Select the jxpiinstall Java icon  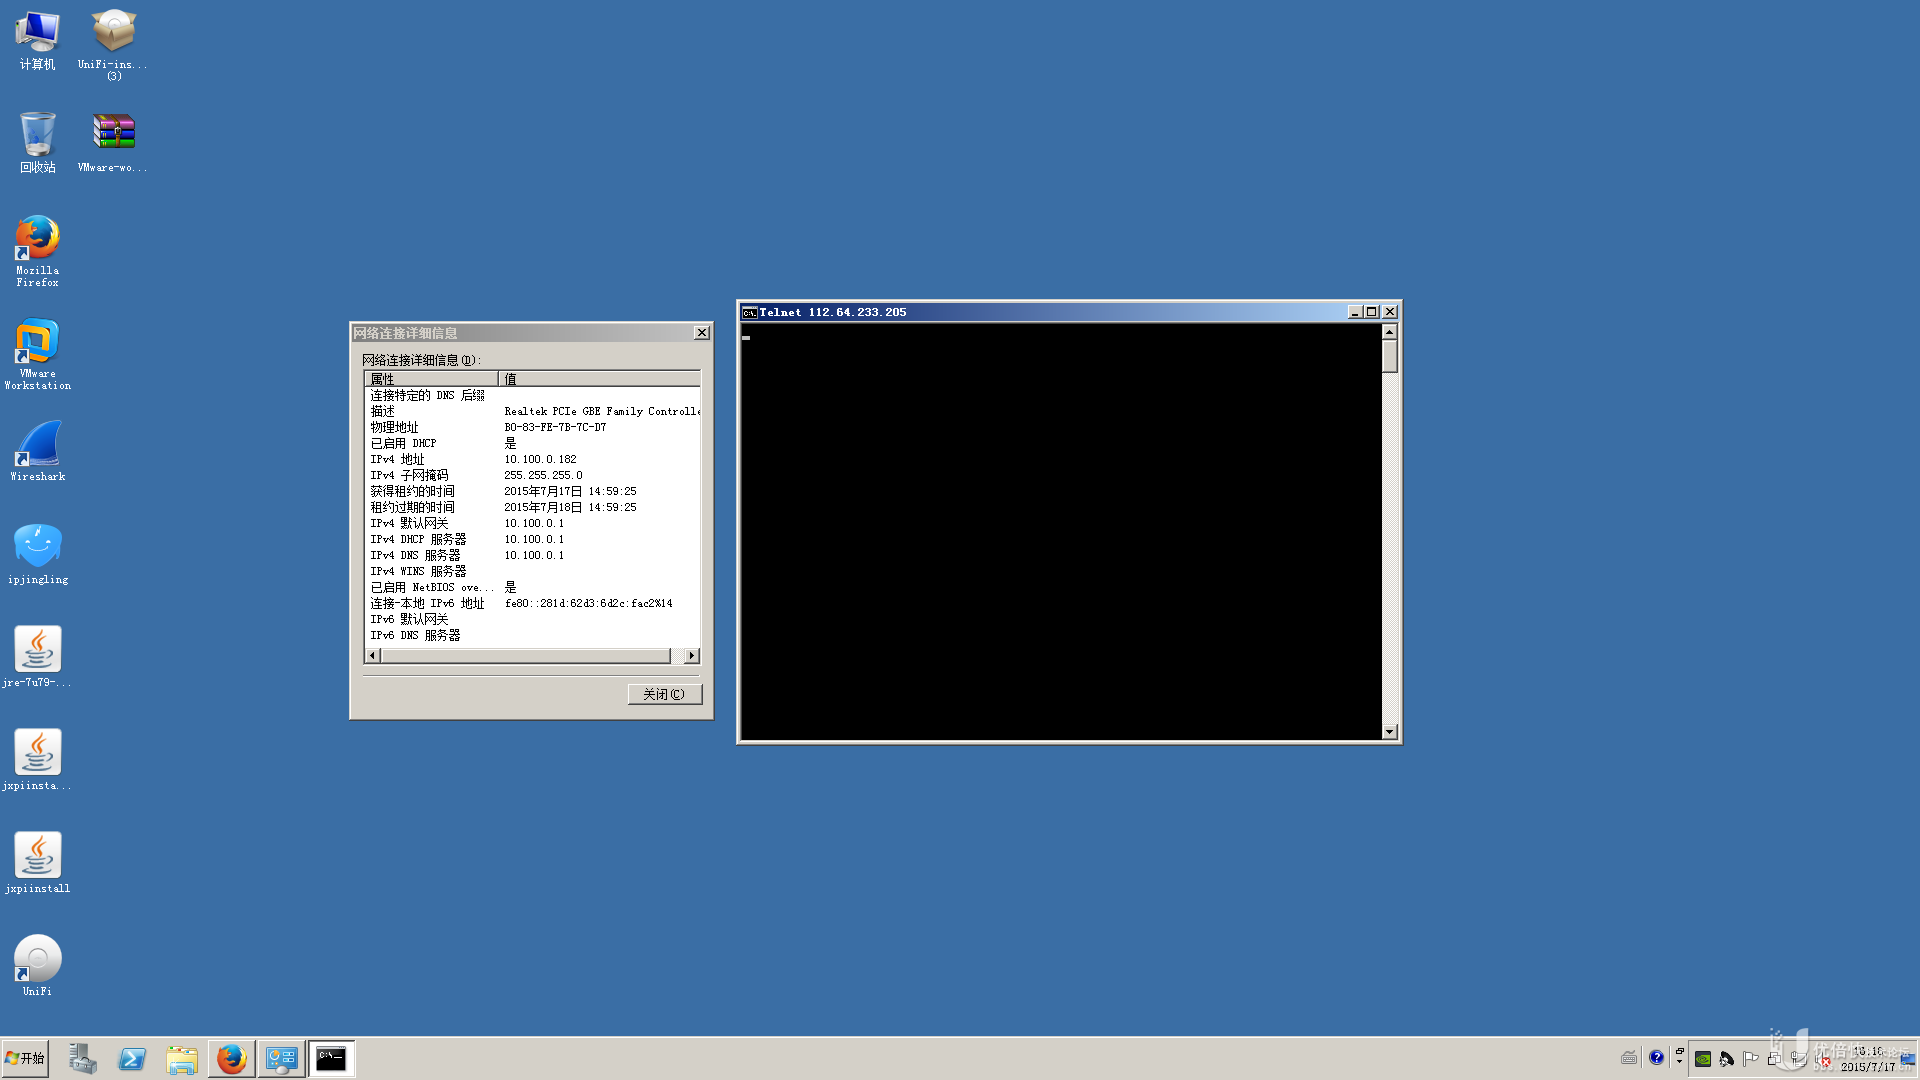pyautogui.click(x=37, y=863)
